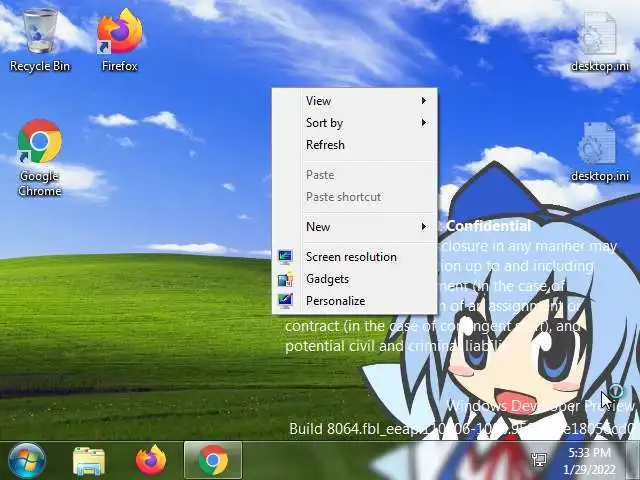
Task: Click the Gadgets menu icon
Action: [x=285, y=279]
